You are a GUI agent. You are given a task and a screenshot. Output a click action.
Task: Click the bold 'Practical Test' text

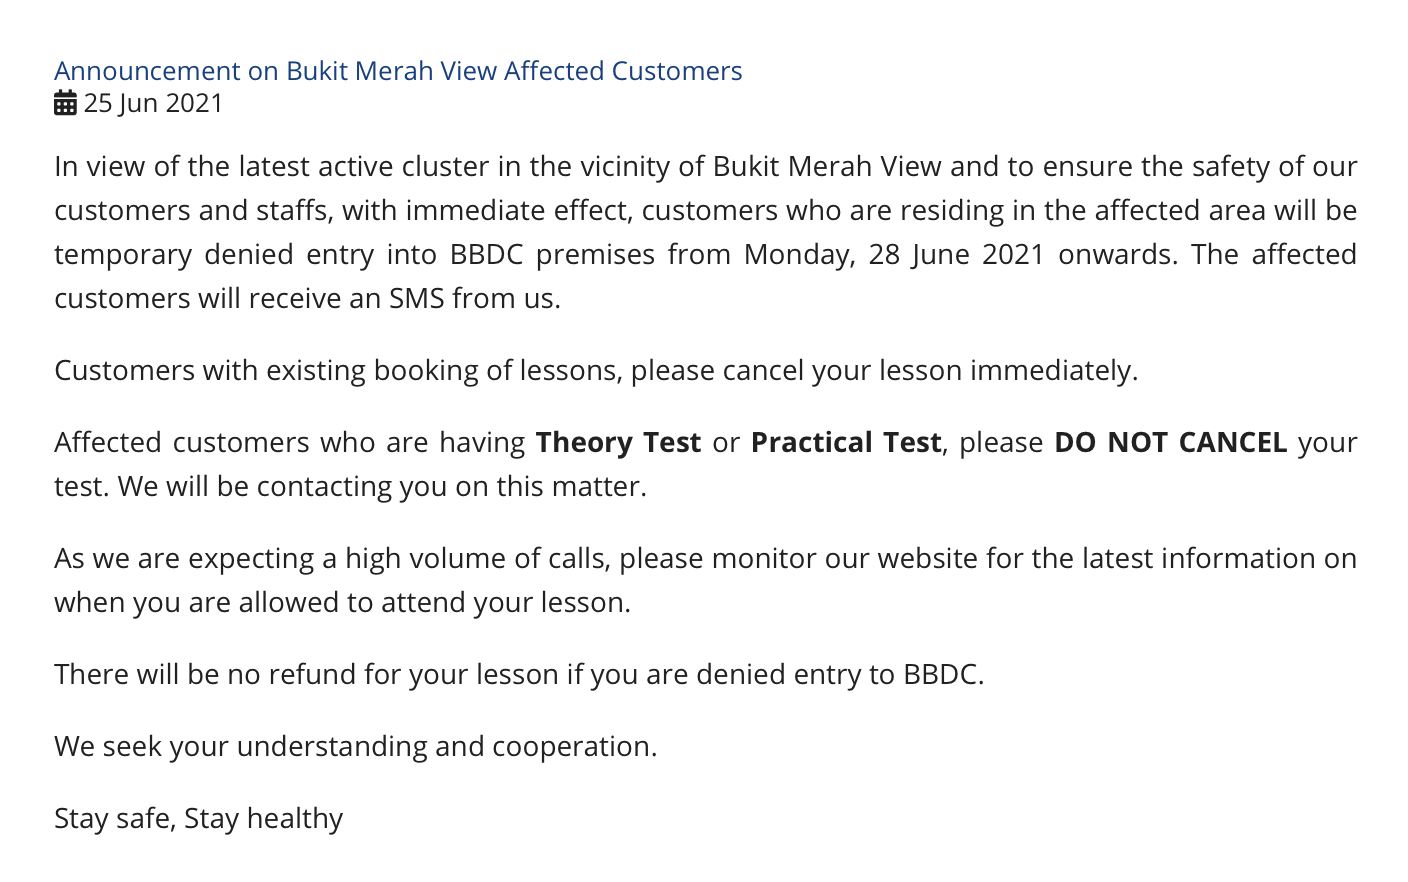tap(846, 442)
